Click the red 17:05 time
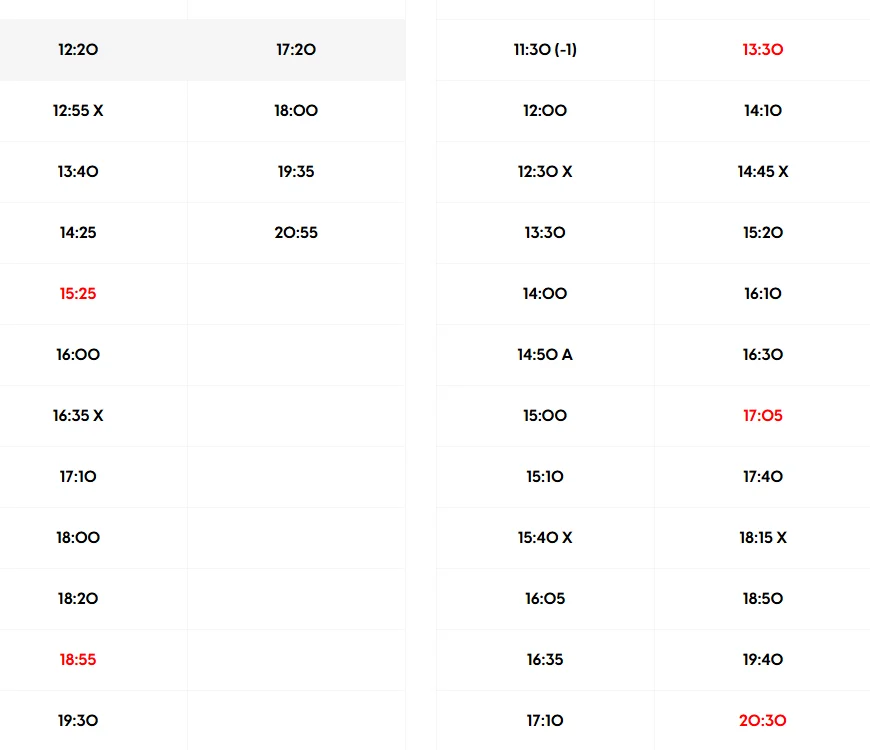870x750 pixels. (763, 416)
